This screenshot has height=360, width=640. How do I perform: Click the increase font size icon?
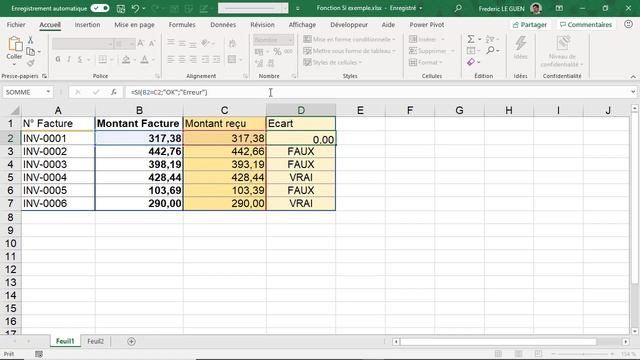[x=141, y=43]
